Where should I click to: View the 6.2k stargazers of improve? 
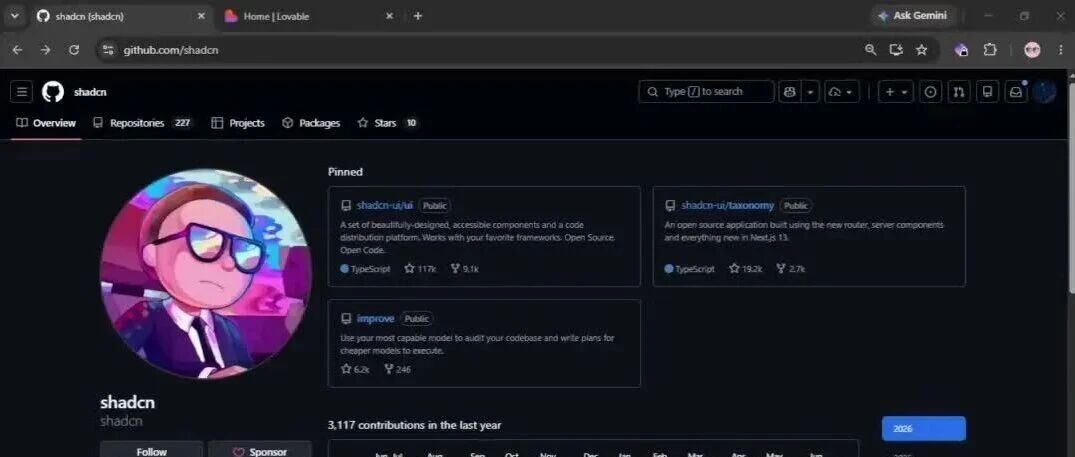(x=355, y=369)
